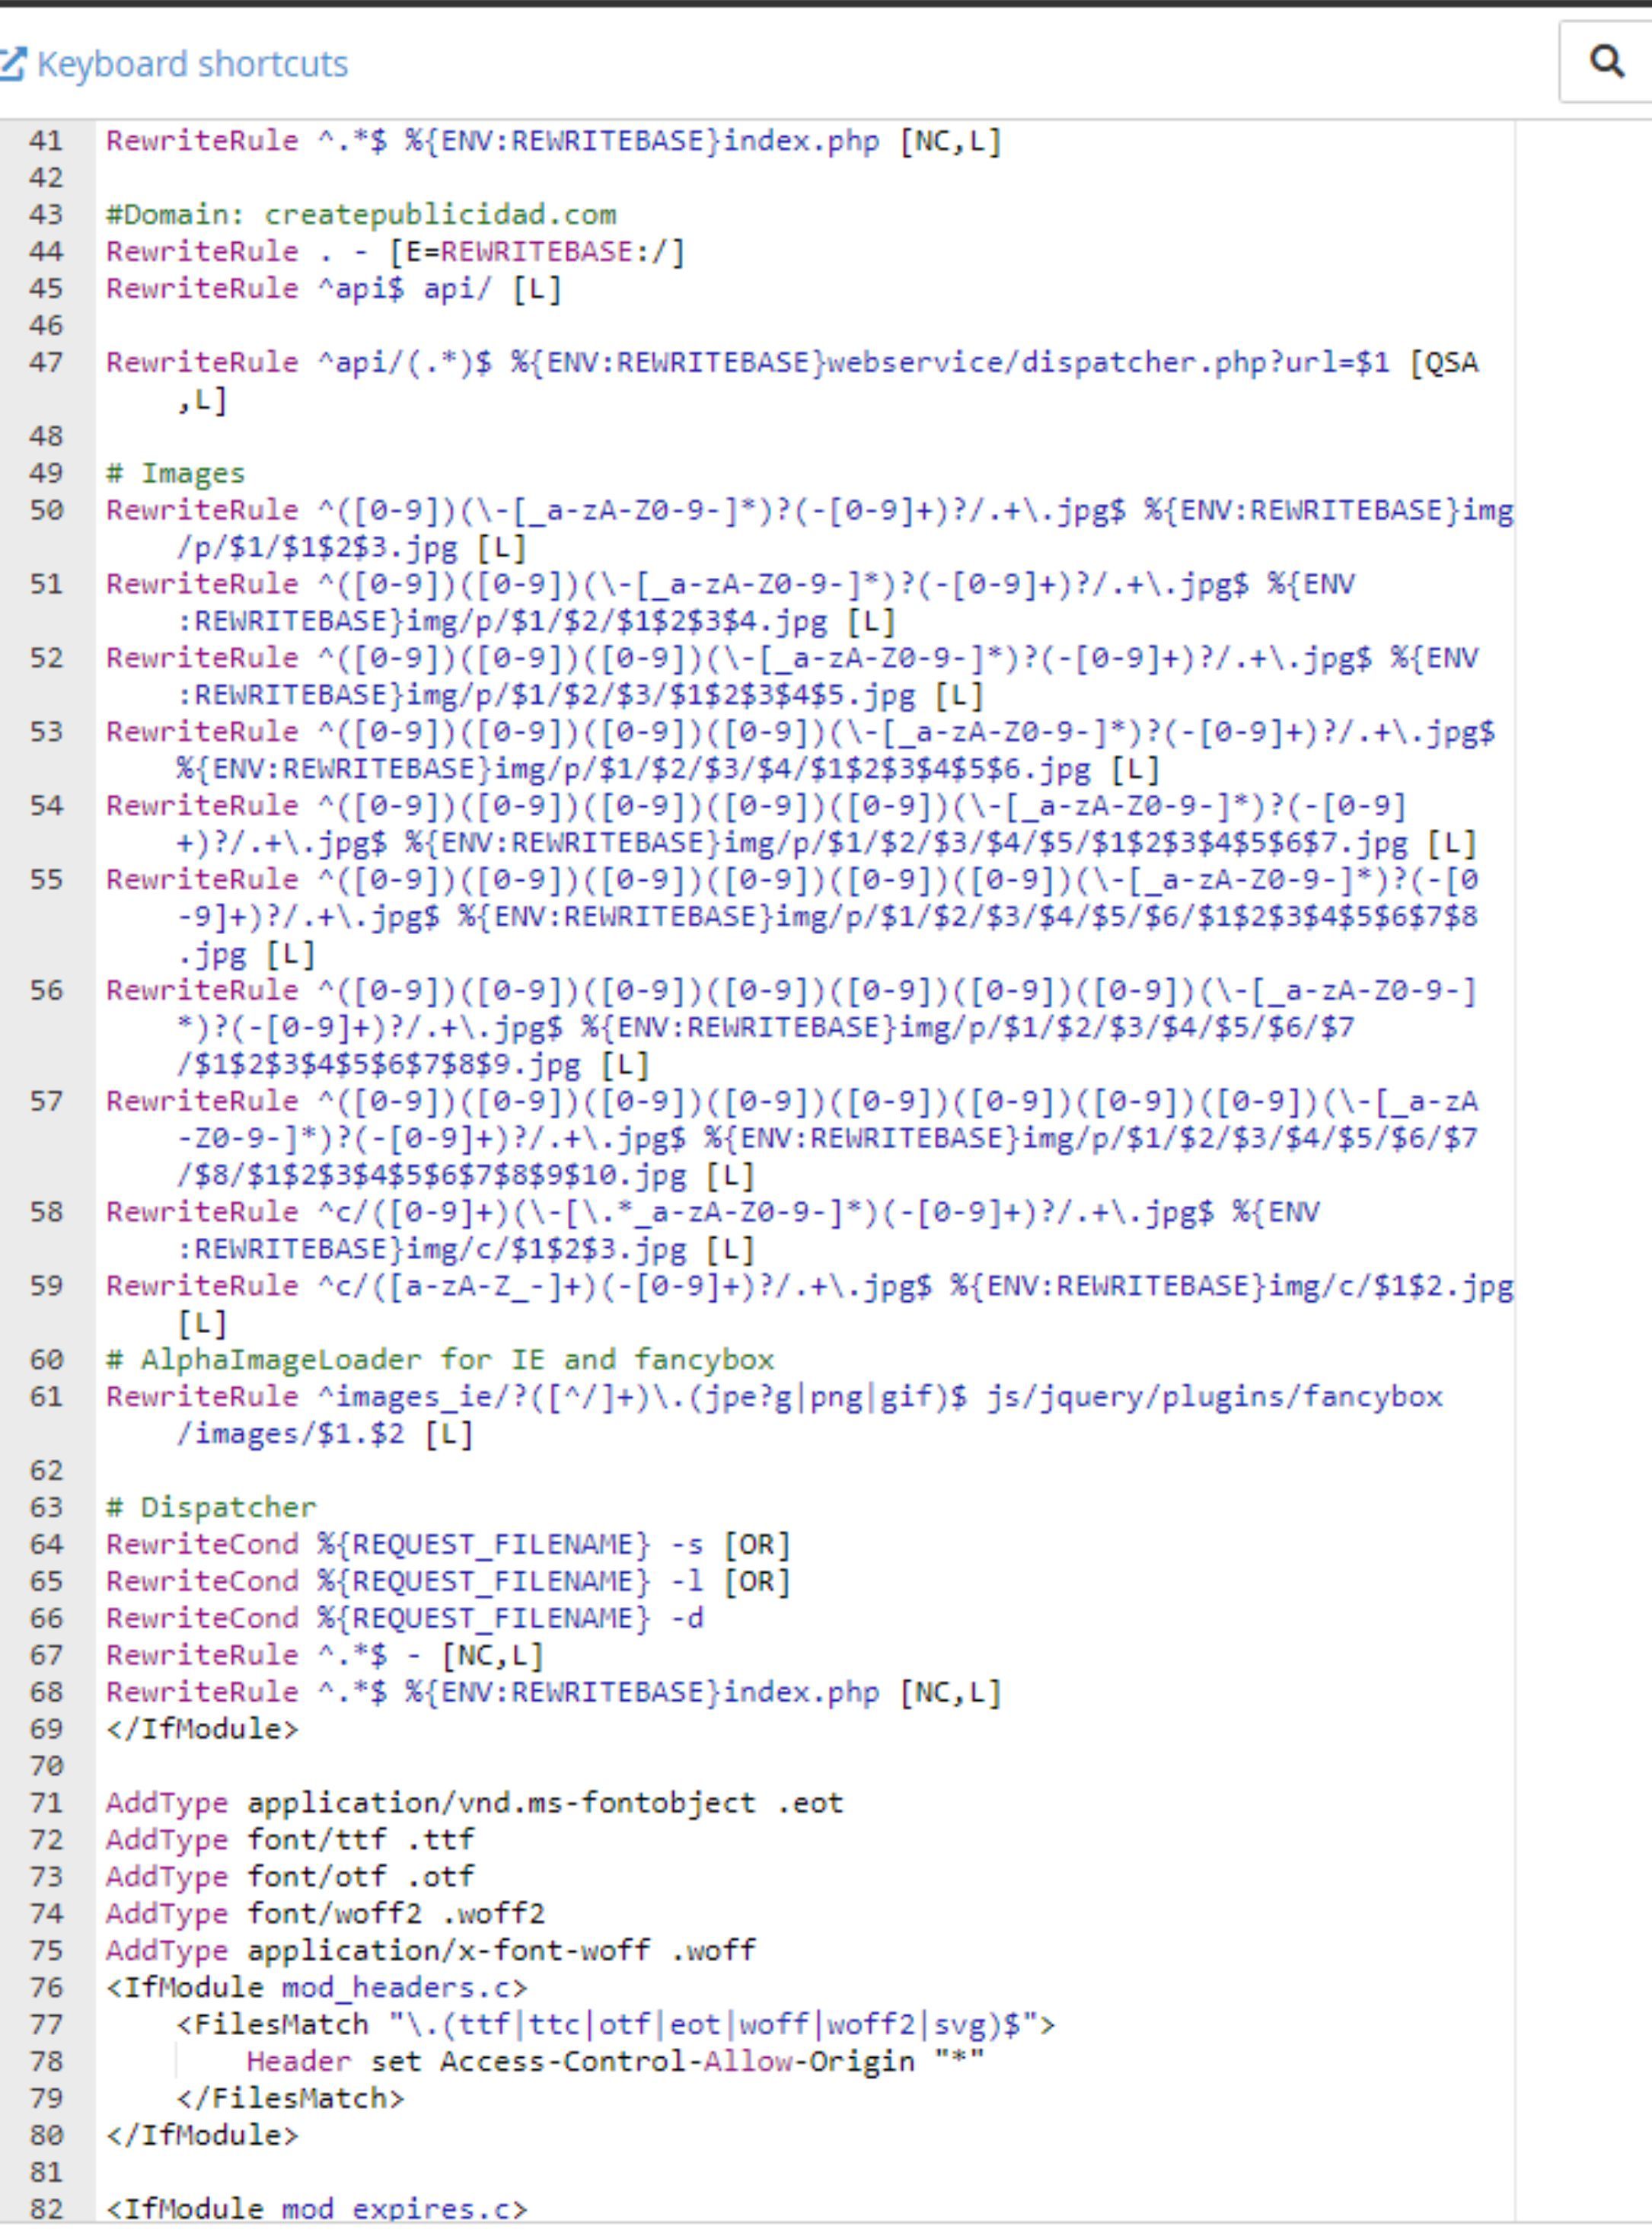Click 'AddType application/vnd.ms-fontobject .eot' line
The height and width of the screenshot is (2236, 1652).
click(x=475, y=1804)
